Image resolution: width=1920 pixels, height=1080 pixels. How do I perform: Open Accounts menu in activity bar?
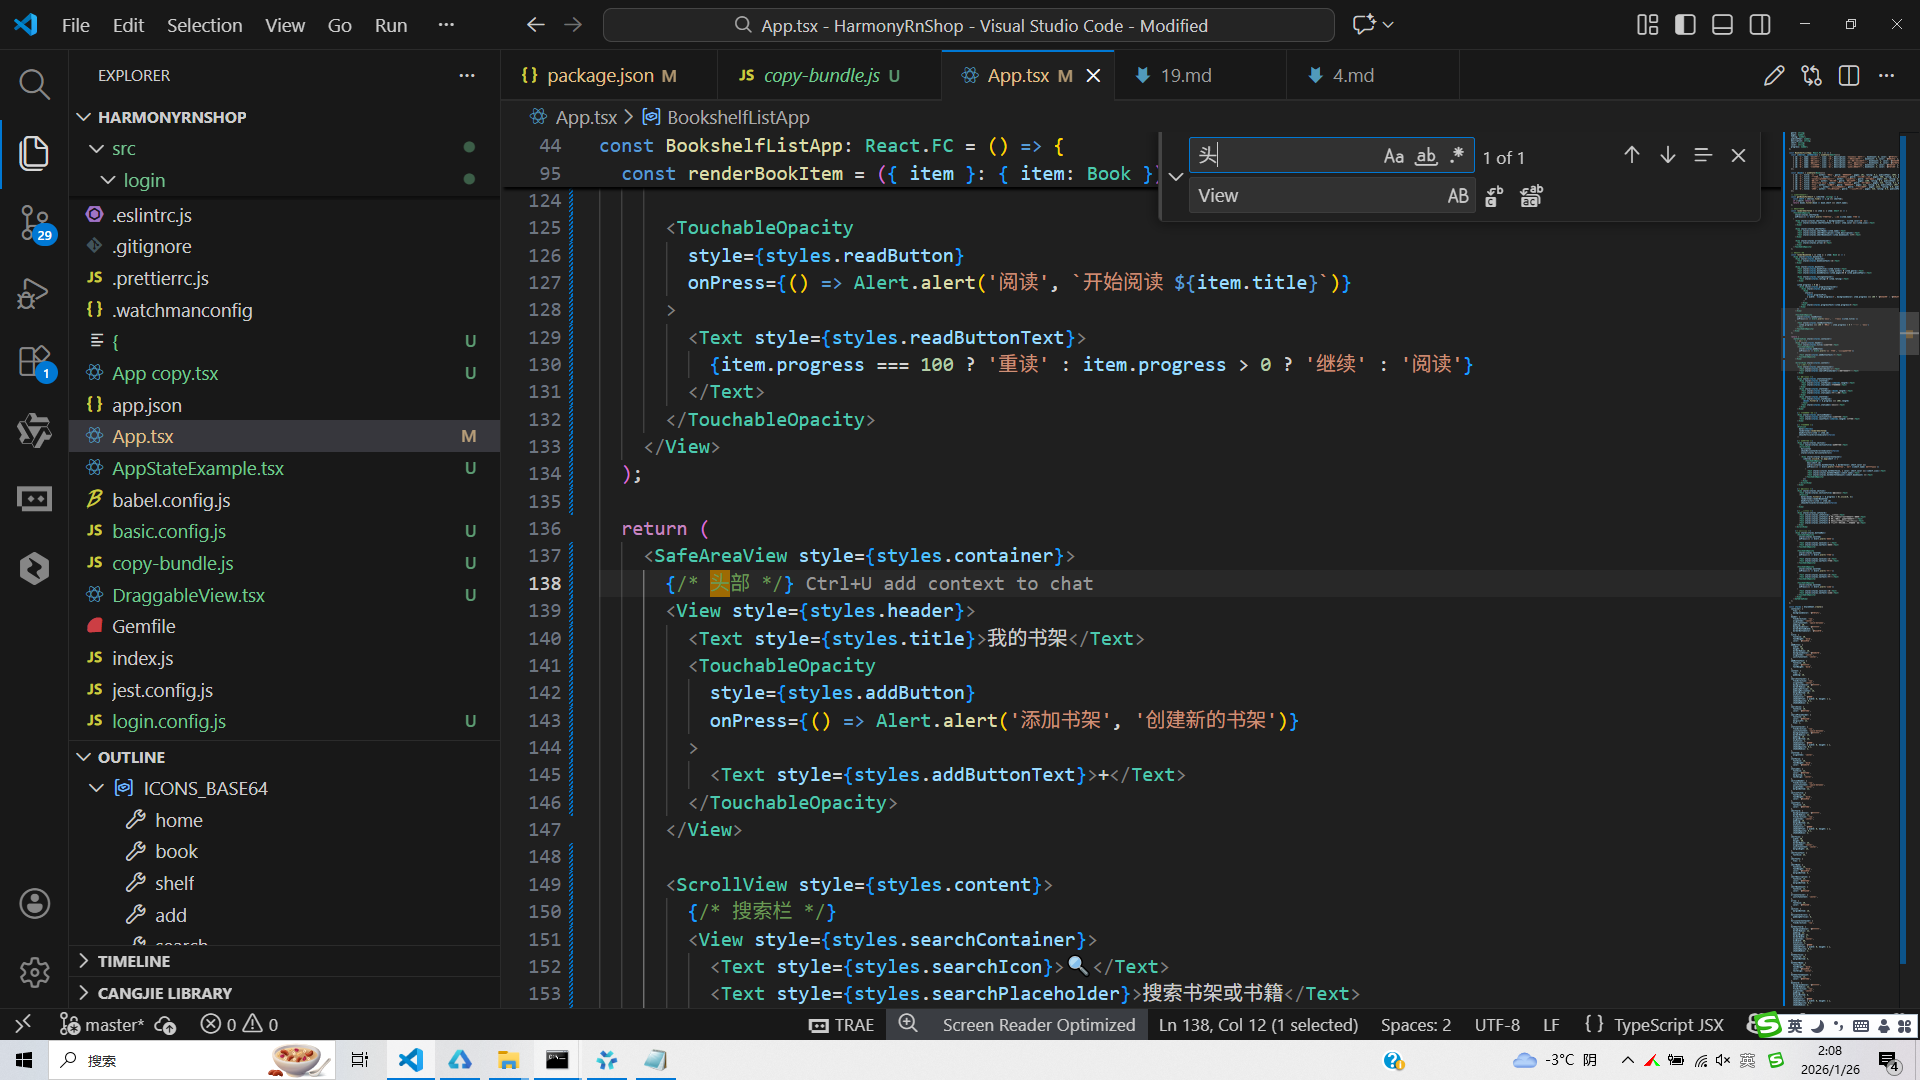click(x=34, y=904)
